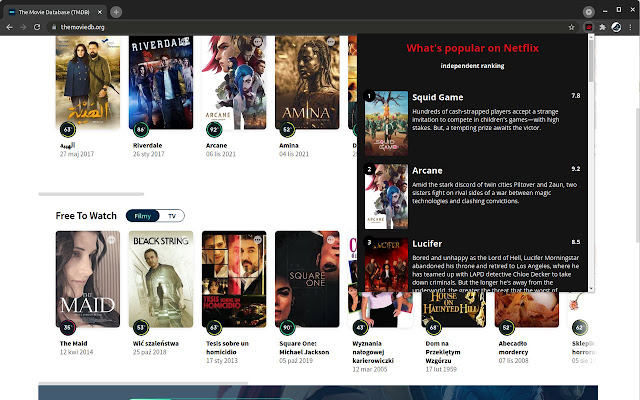
Task: Click the popup scrollbar down arrow
Action: click(x=591, y=288)
